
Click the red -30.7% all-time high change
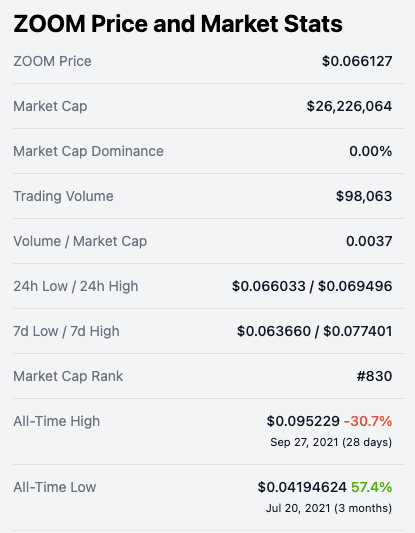[368, 421]
